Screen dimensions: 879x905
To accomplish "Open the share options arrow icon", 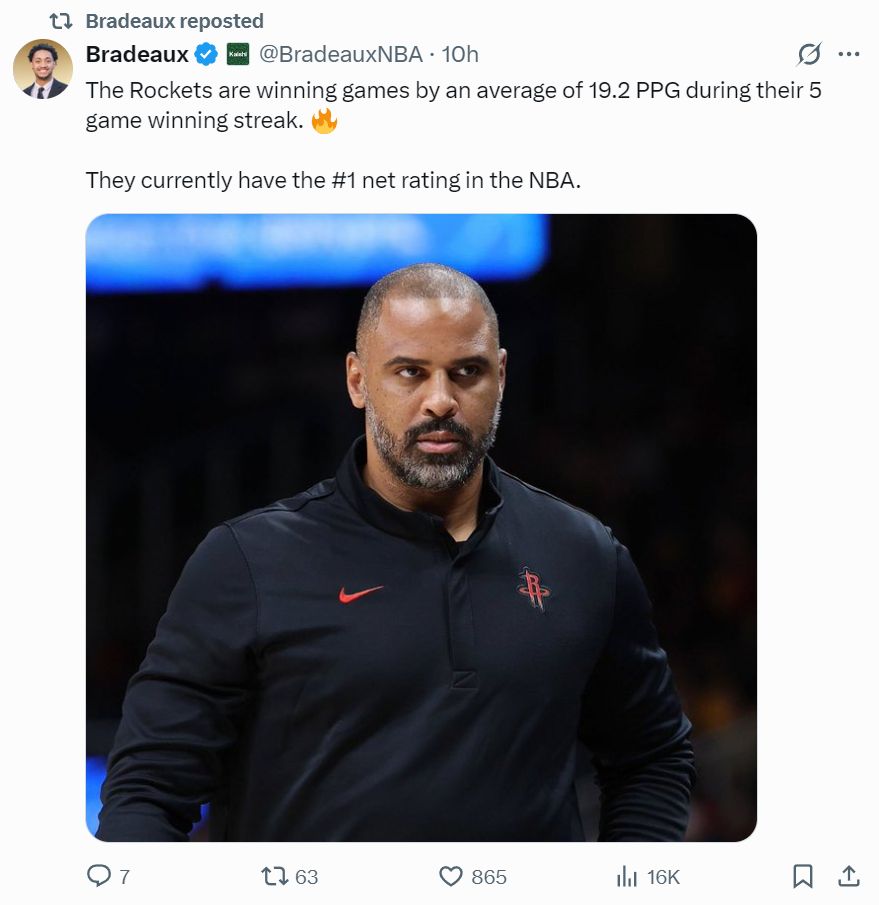I will click(x=848, y=876).
